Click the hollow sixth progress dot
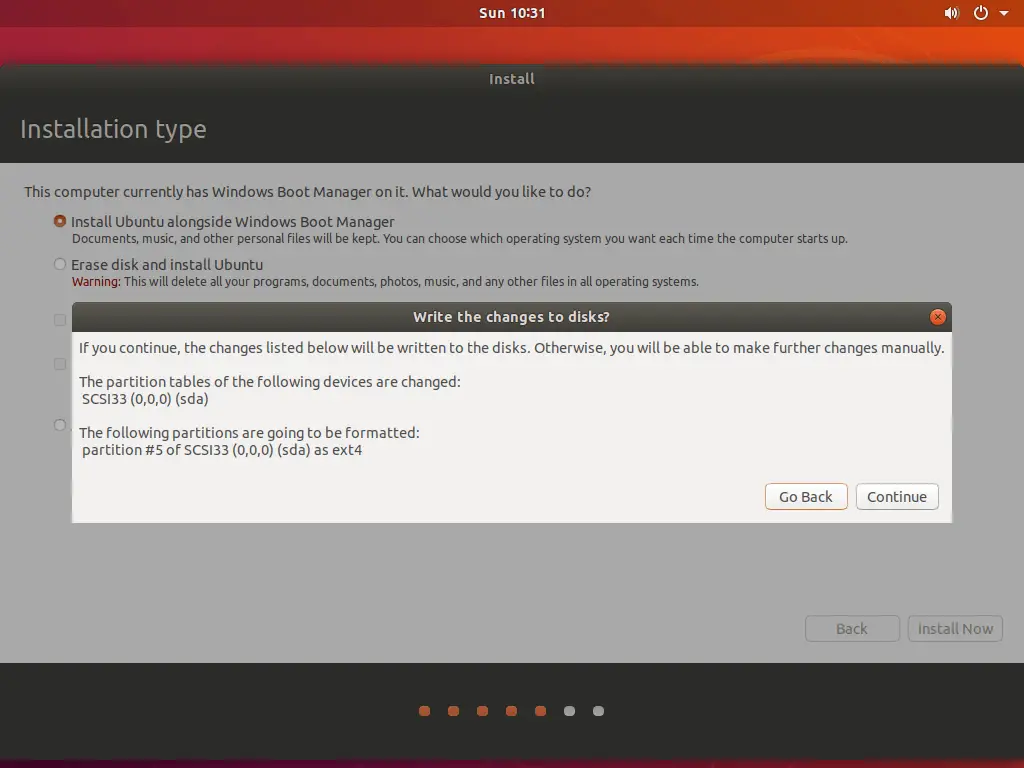Viewport: 1024px width, 768px height. (569, 711)
